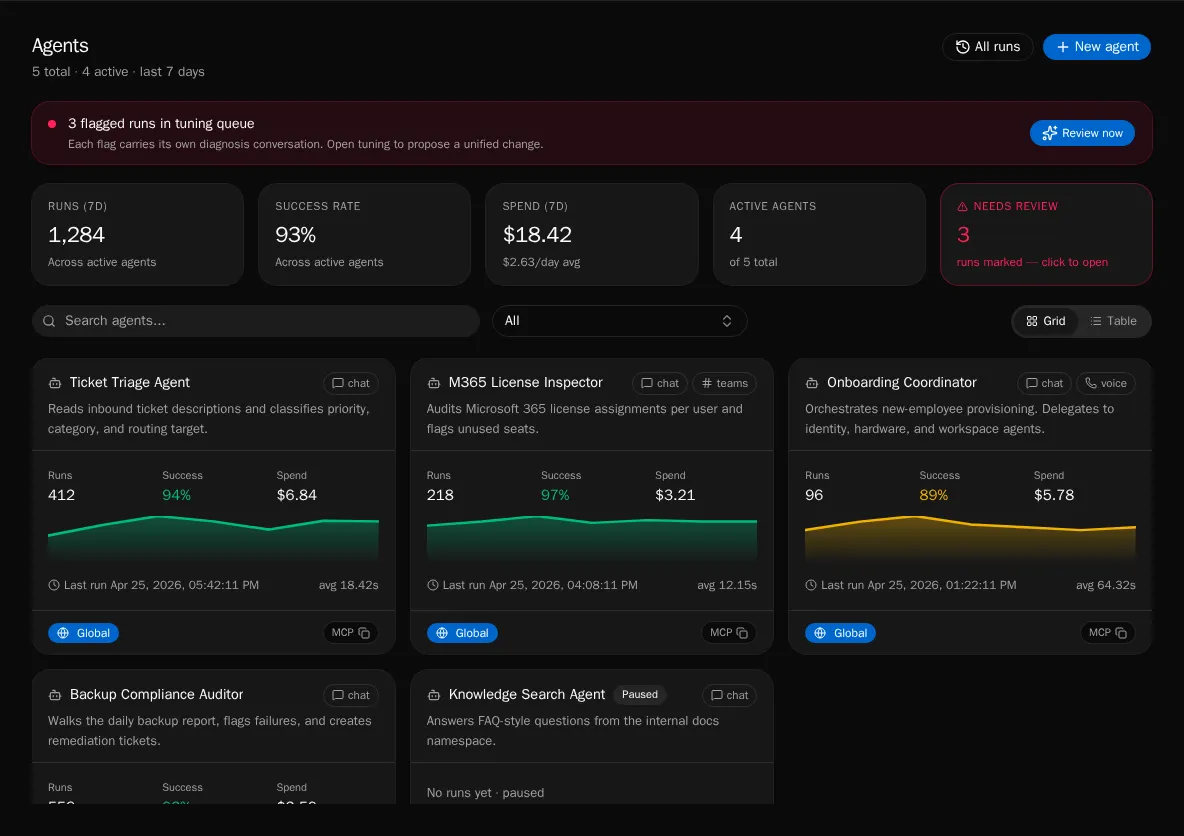Click the chat tag on Ticket Triage Agent
Screen dimensions: 1184x836
click(351, 384)
